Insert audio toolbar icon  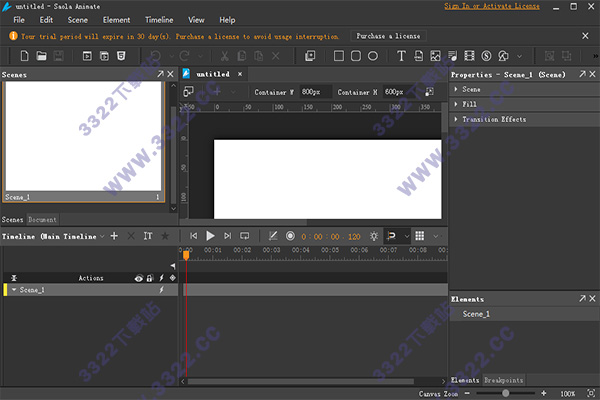pyautogui.click(x=452, y=56)
